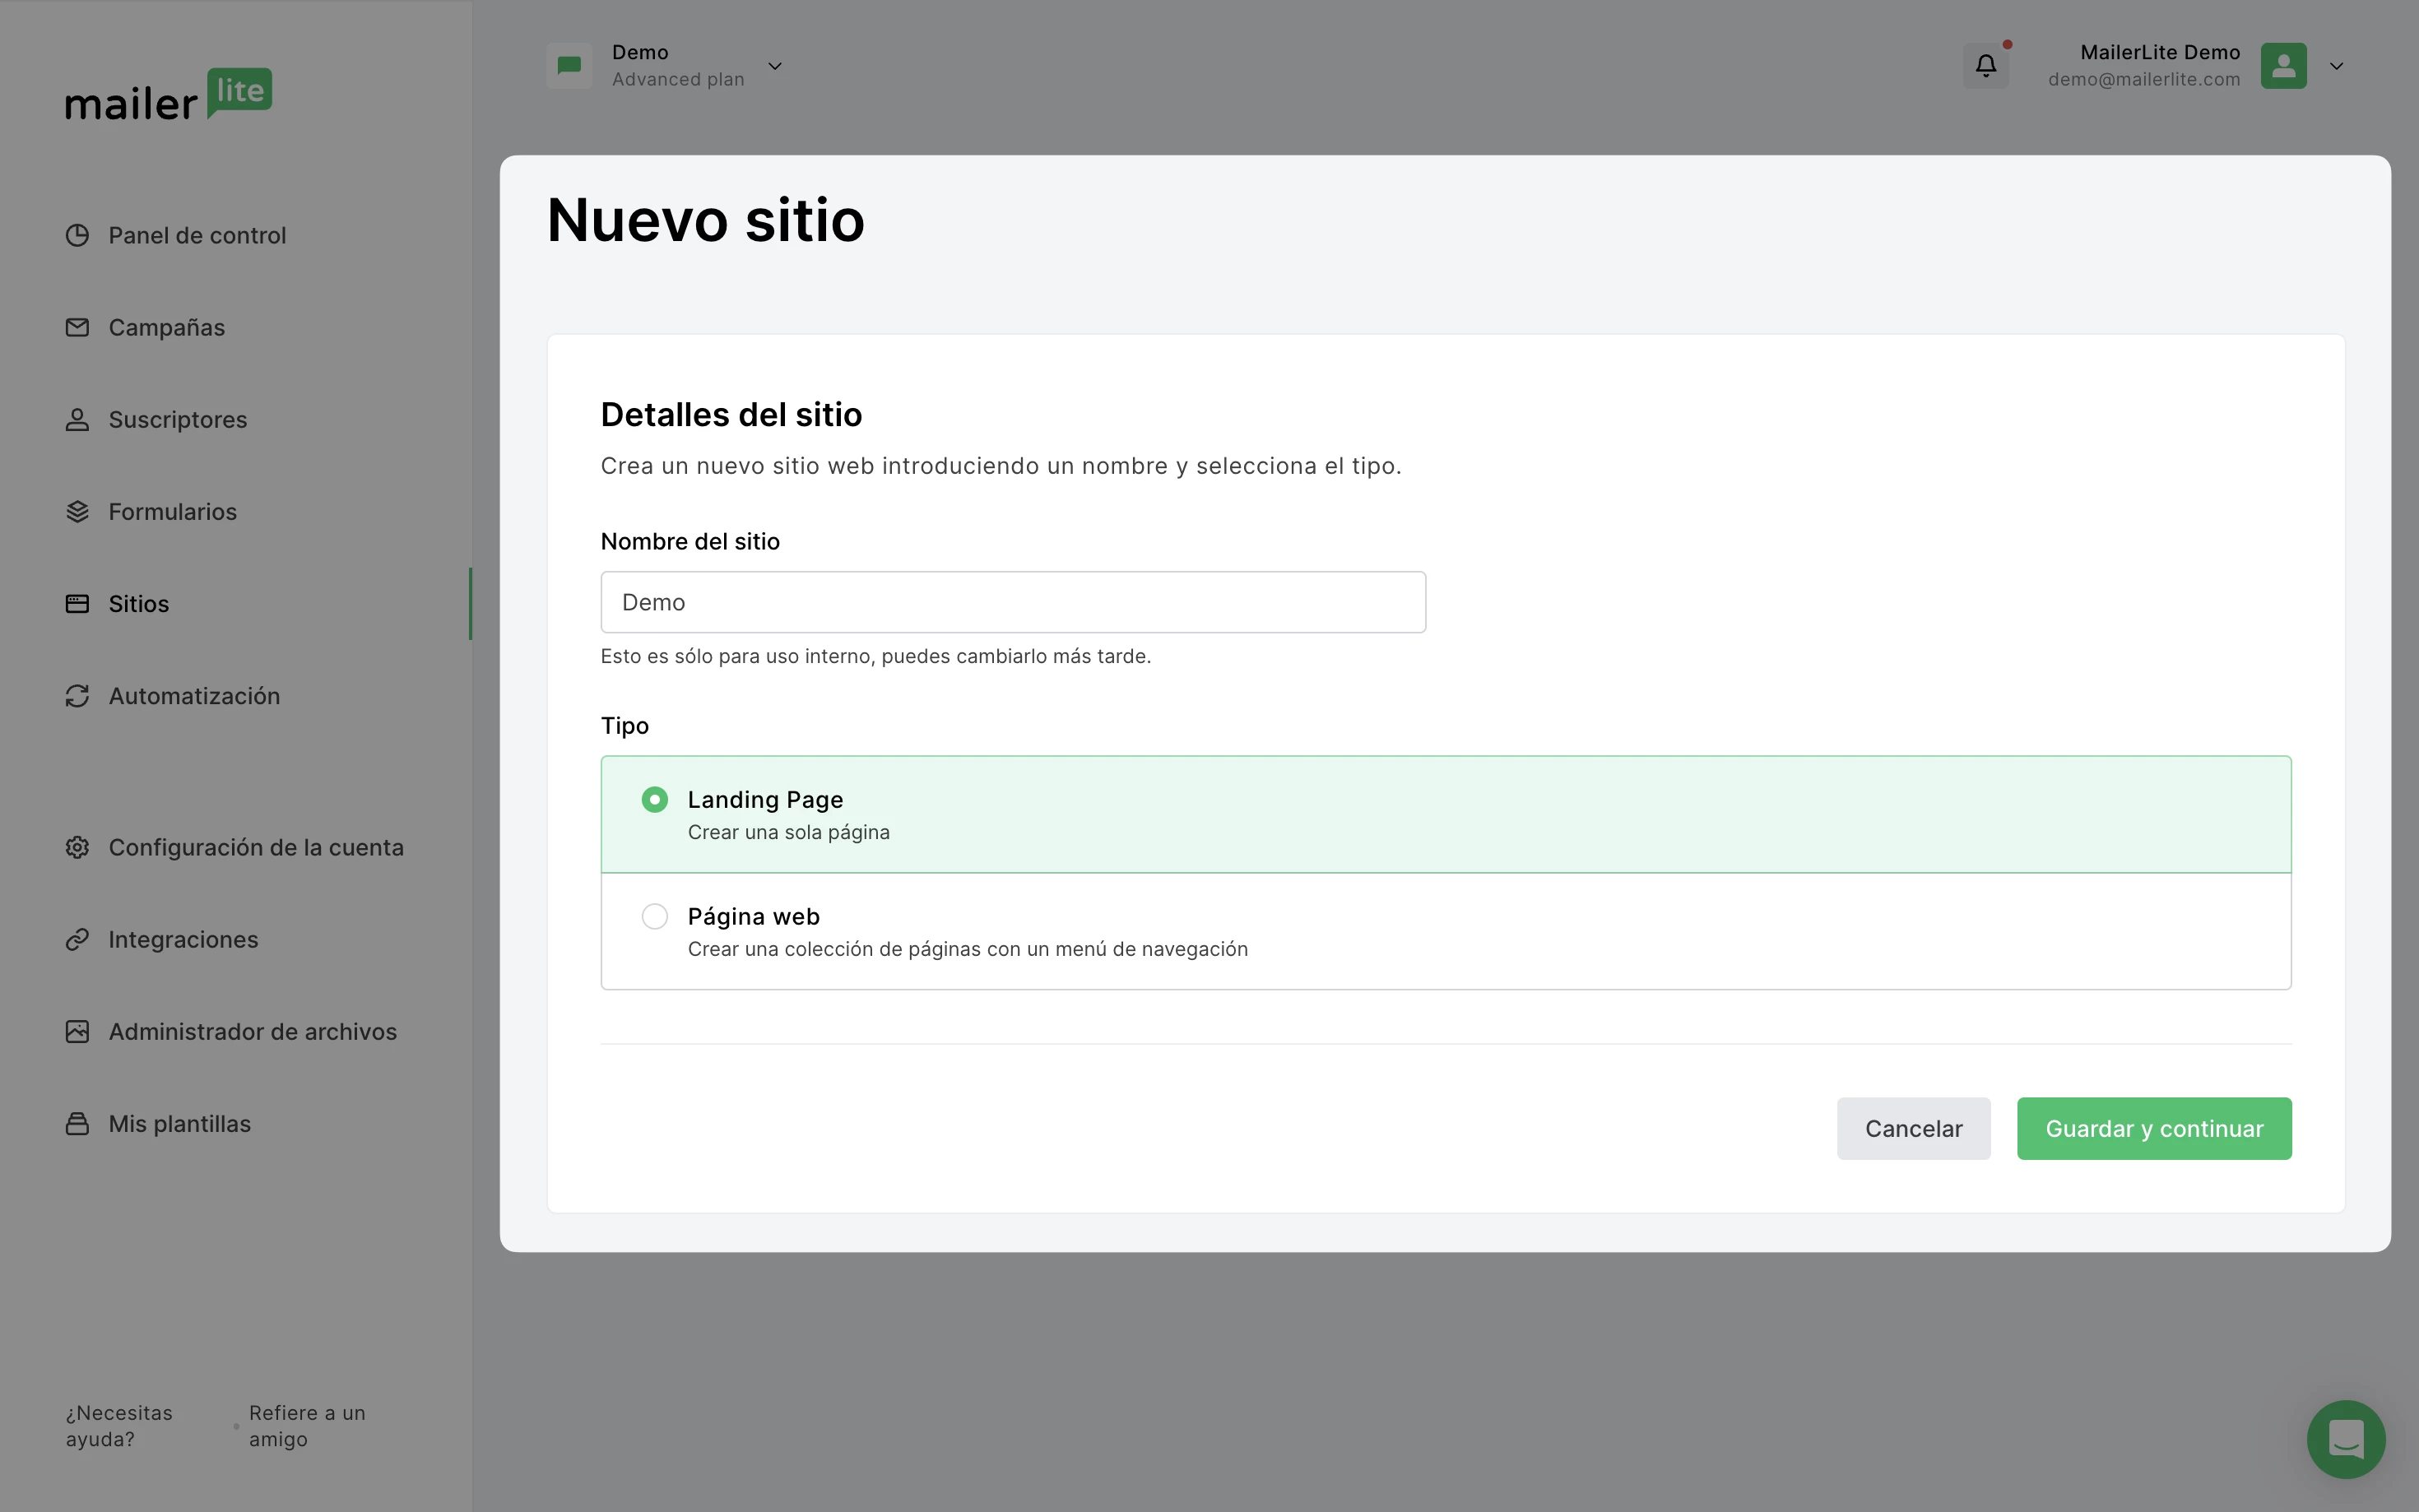Screen dimensions: 2419x1512
Task: Open the notifications bell
Action: (1985, 66)
